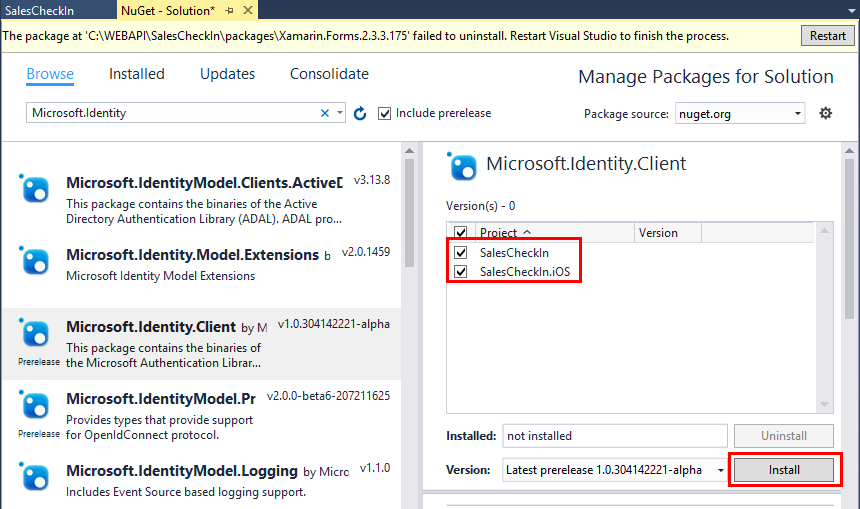Click the refresh search results icon
Image resolution: width=860 pixels, height=509 pixels.
[x=360, y=114]
